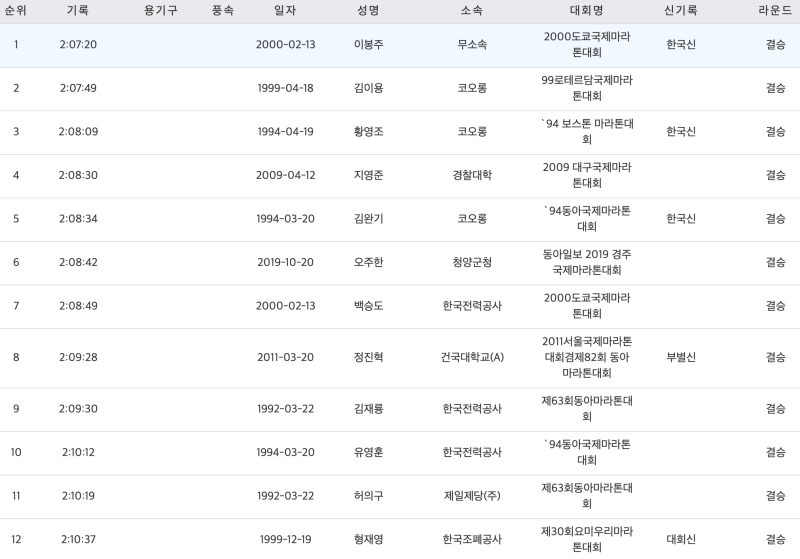
Task: Click date 1999-04-18
Action: [286, 88]
